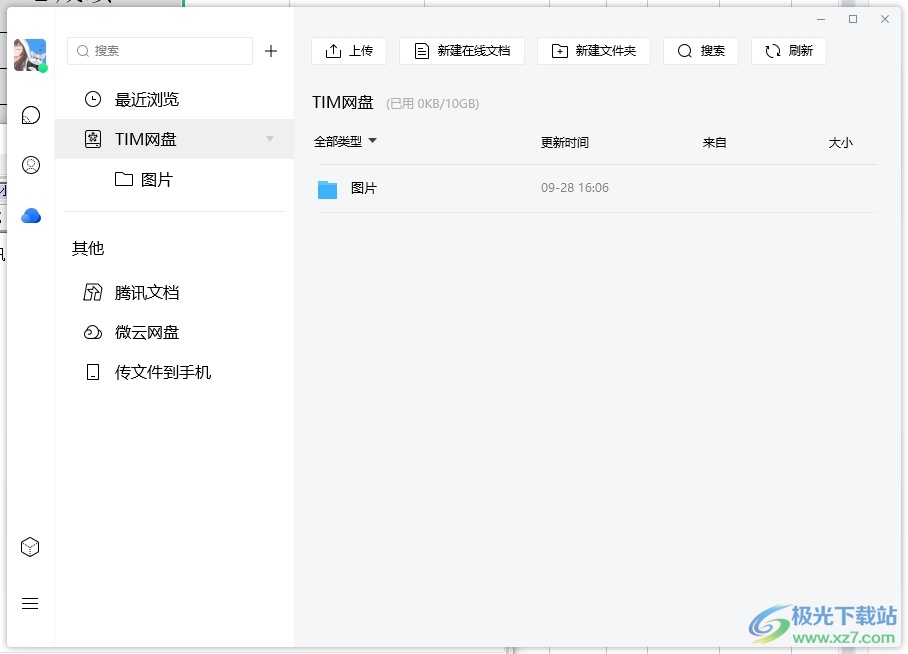The width and height of the screenshot is (908, 654).
Task: Open the messages chat bubble icon
Action: click(31, 116)
